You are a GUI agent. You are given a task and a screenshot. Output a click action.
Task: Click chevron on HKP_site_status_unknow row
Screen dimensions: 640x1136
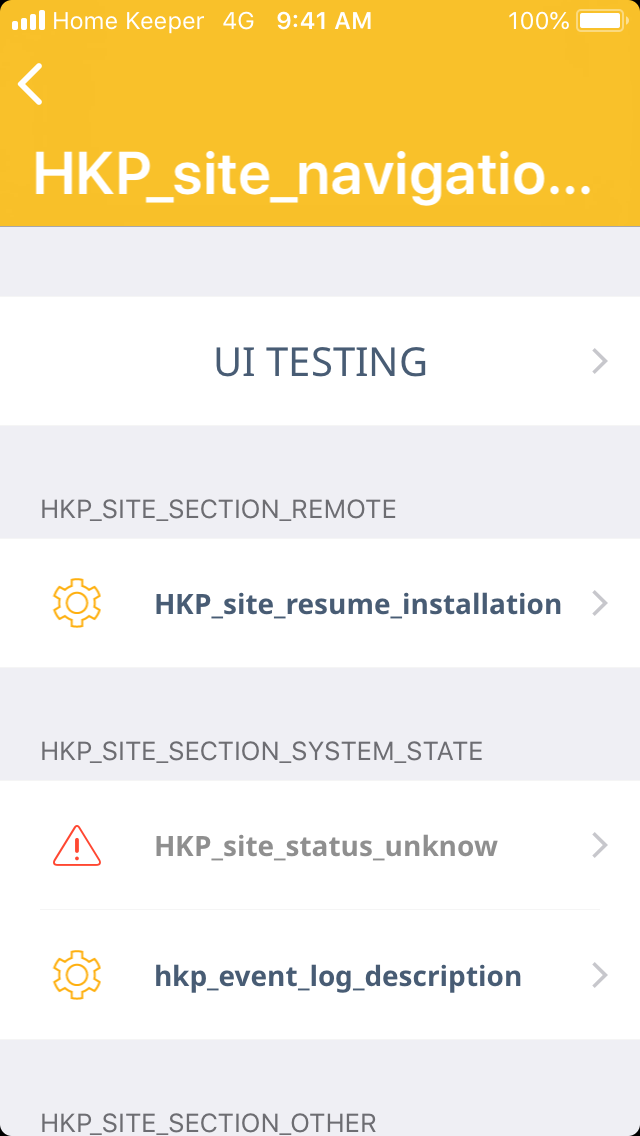pyautogui.click(x=600, y=846)
